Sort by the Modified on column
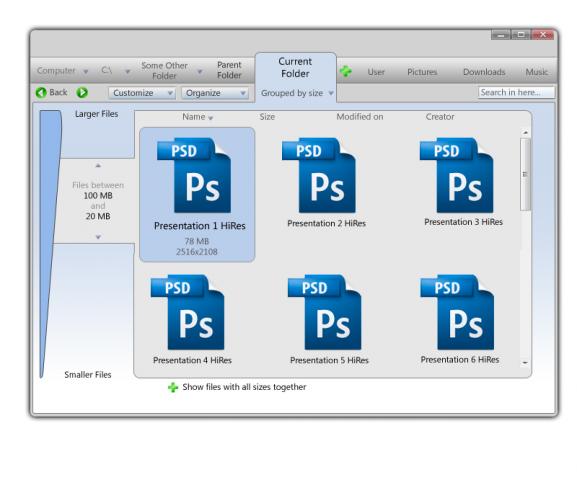Screen dimensions: 577x480 pos(360,117)
